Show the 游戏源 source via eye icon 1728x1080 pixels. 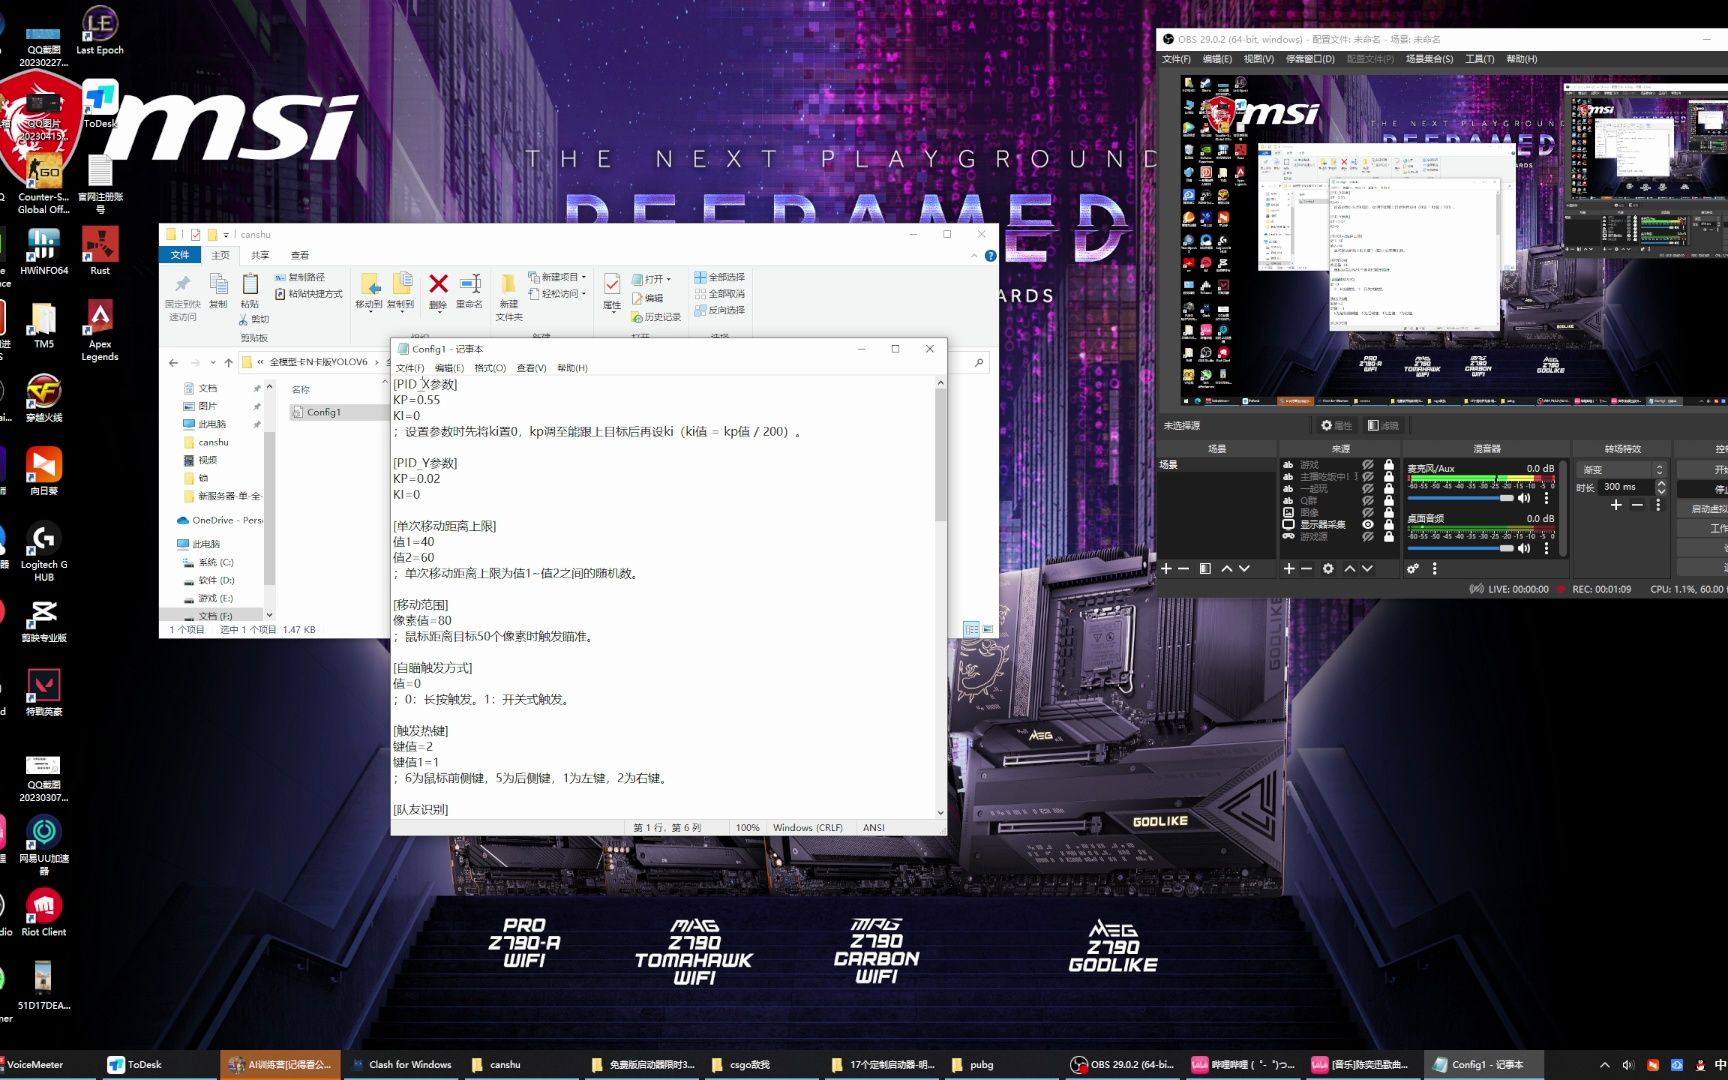[1368, 537]
